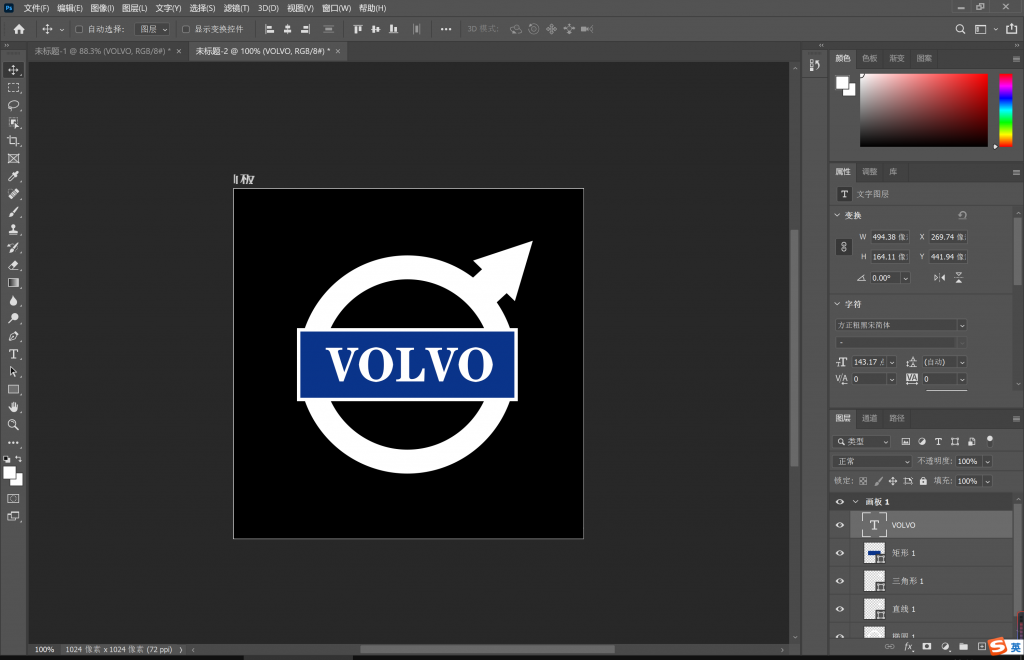Open the 滤镜(T) menu
Viewport: 1024px width, 660px height.
pos(237,8)
